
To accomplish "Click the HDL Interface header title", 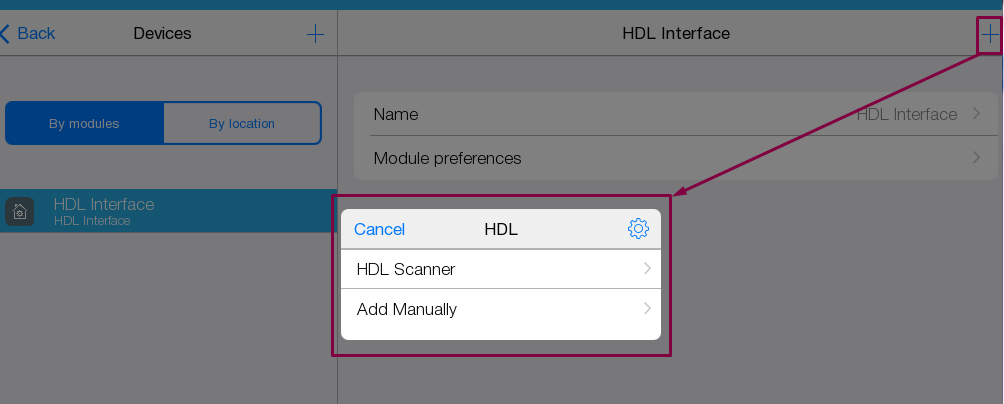I will pos(676,33).
